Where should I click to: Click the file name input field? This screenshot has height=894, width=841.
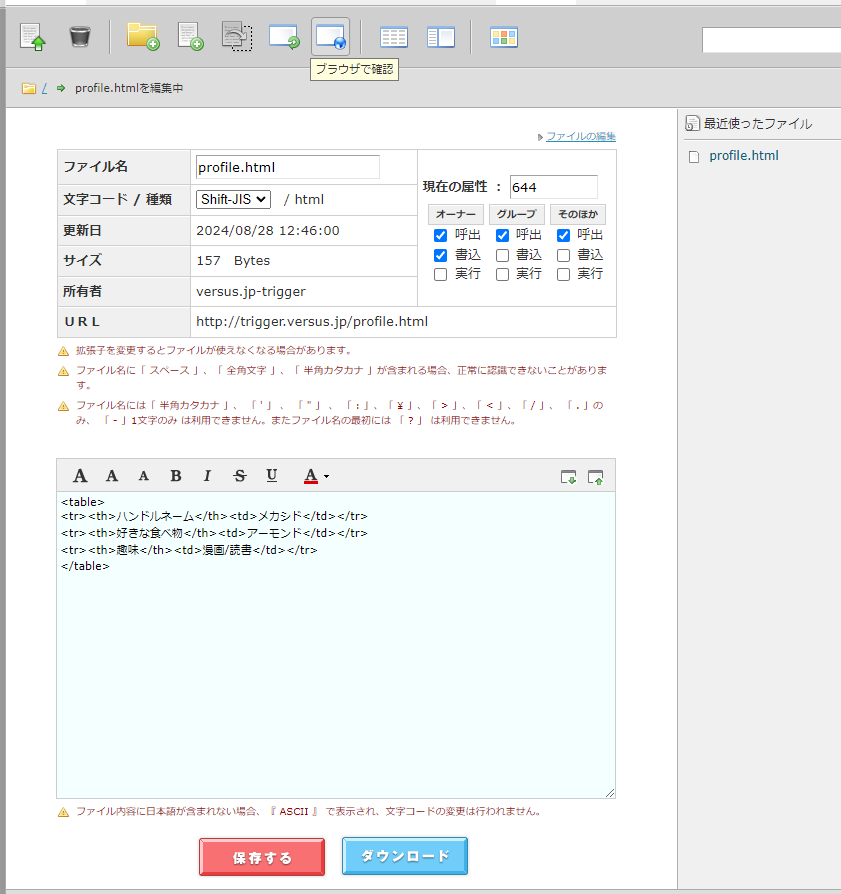pyautogui.click(x=288, y=167)
